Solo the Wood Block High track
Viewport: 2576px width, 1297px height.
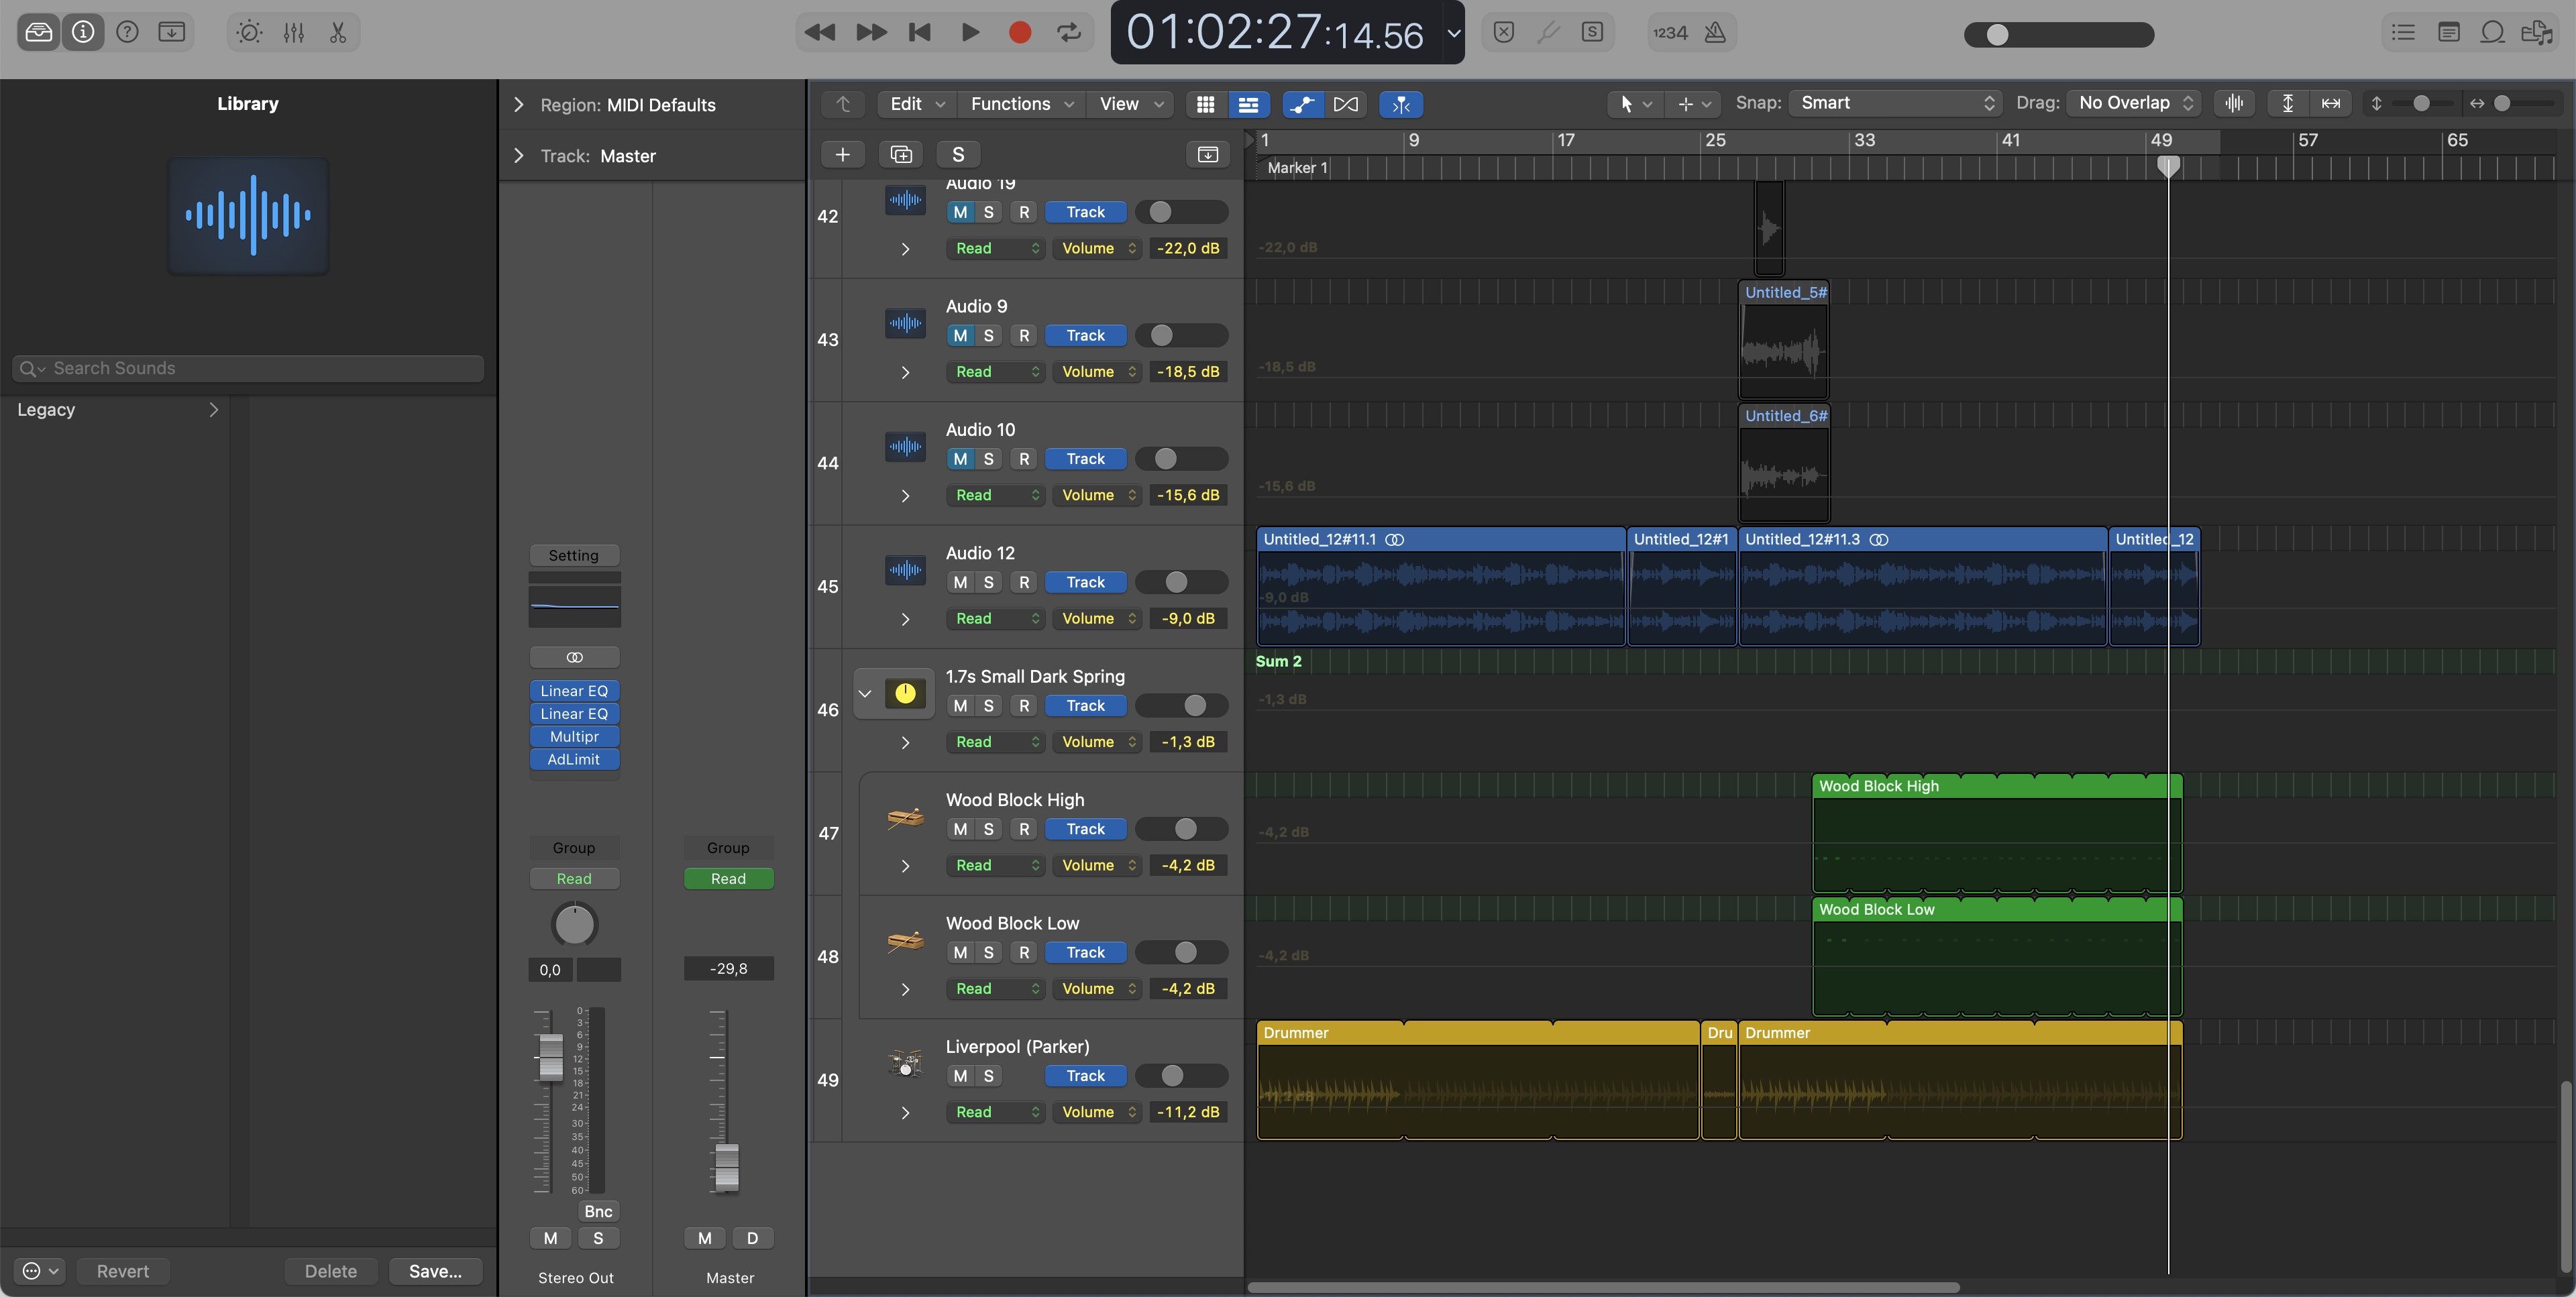(x=988, y=829)
